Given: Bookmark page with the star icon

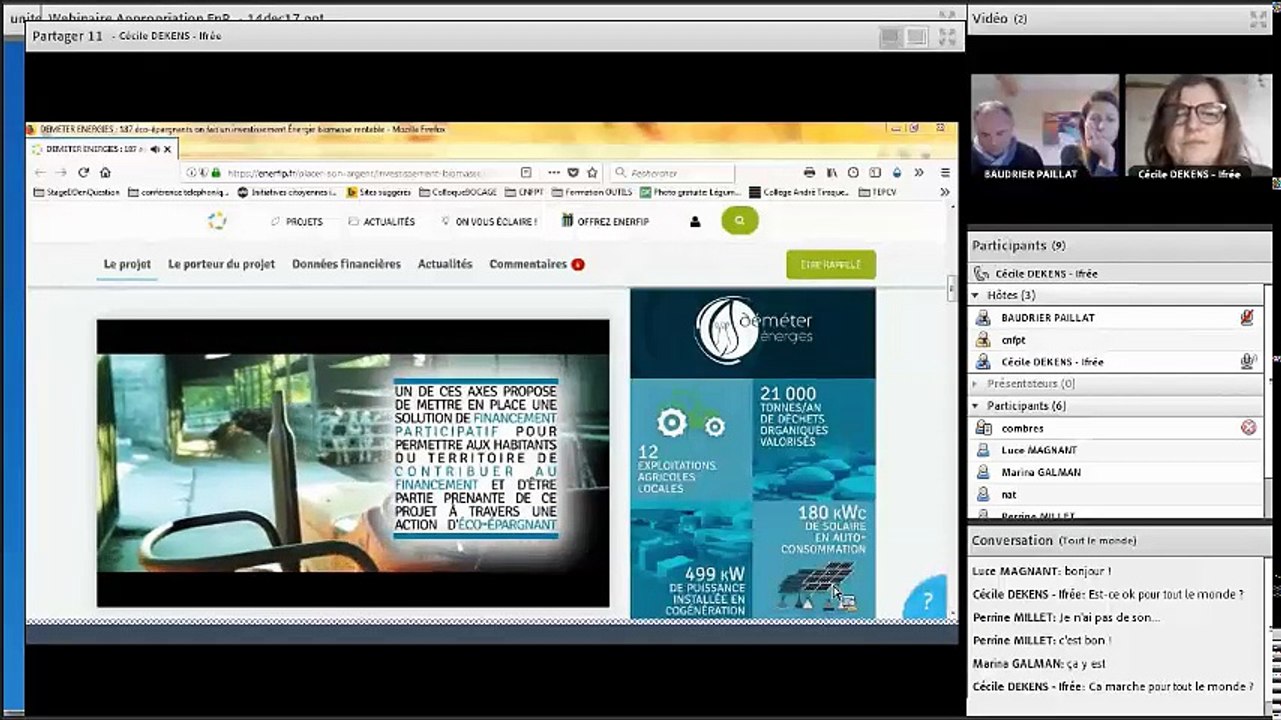Looking at the screenshot, I should pyautogui.click(x=592, y=173).
